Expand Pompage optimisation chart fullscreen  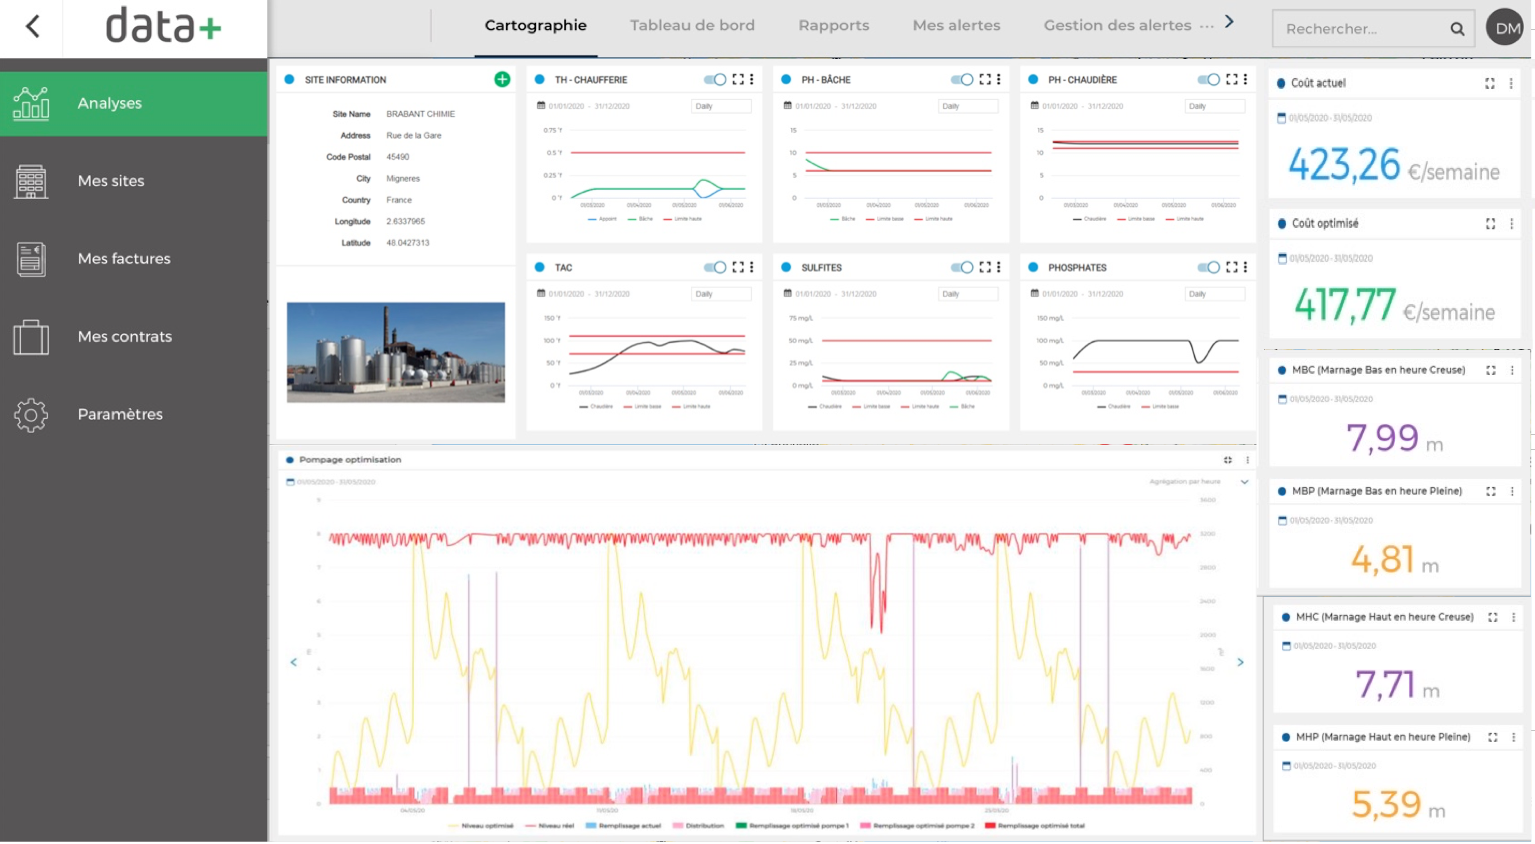pos(1228,460)
